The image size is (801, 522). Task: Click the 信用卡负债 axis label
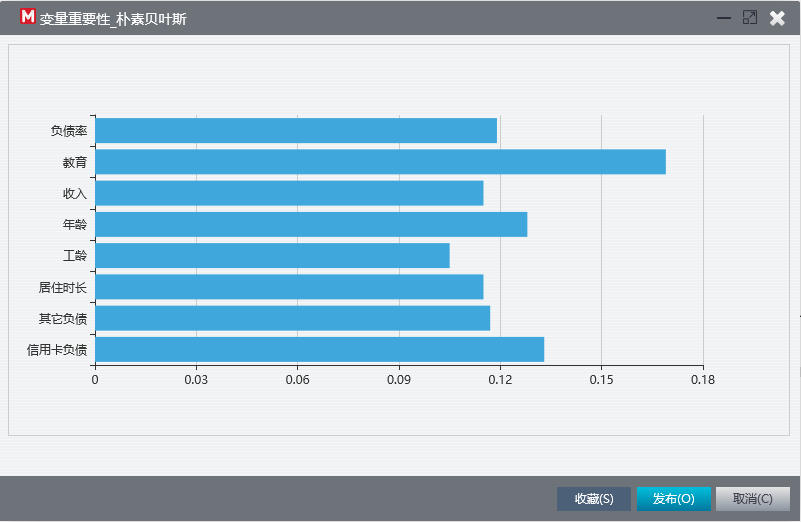(x=57, y=350)
